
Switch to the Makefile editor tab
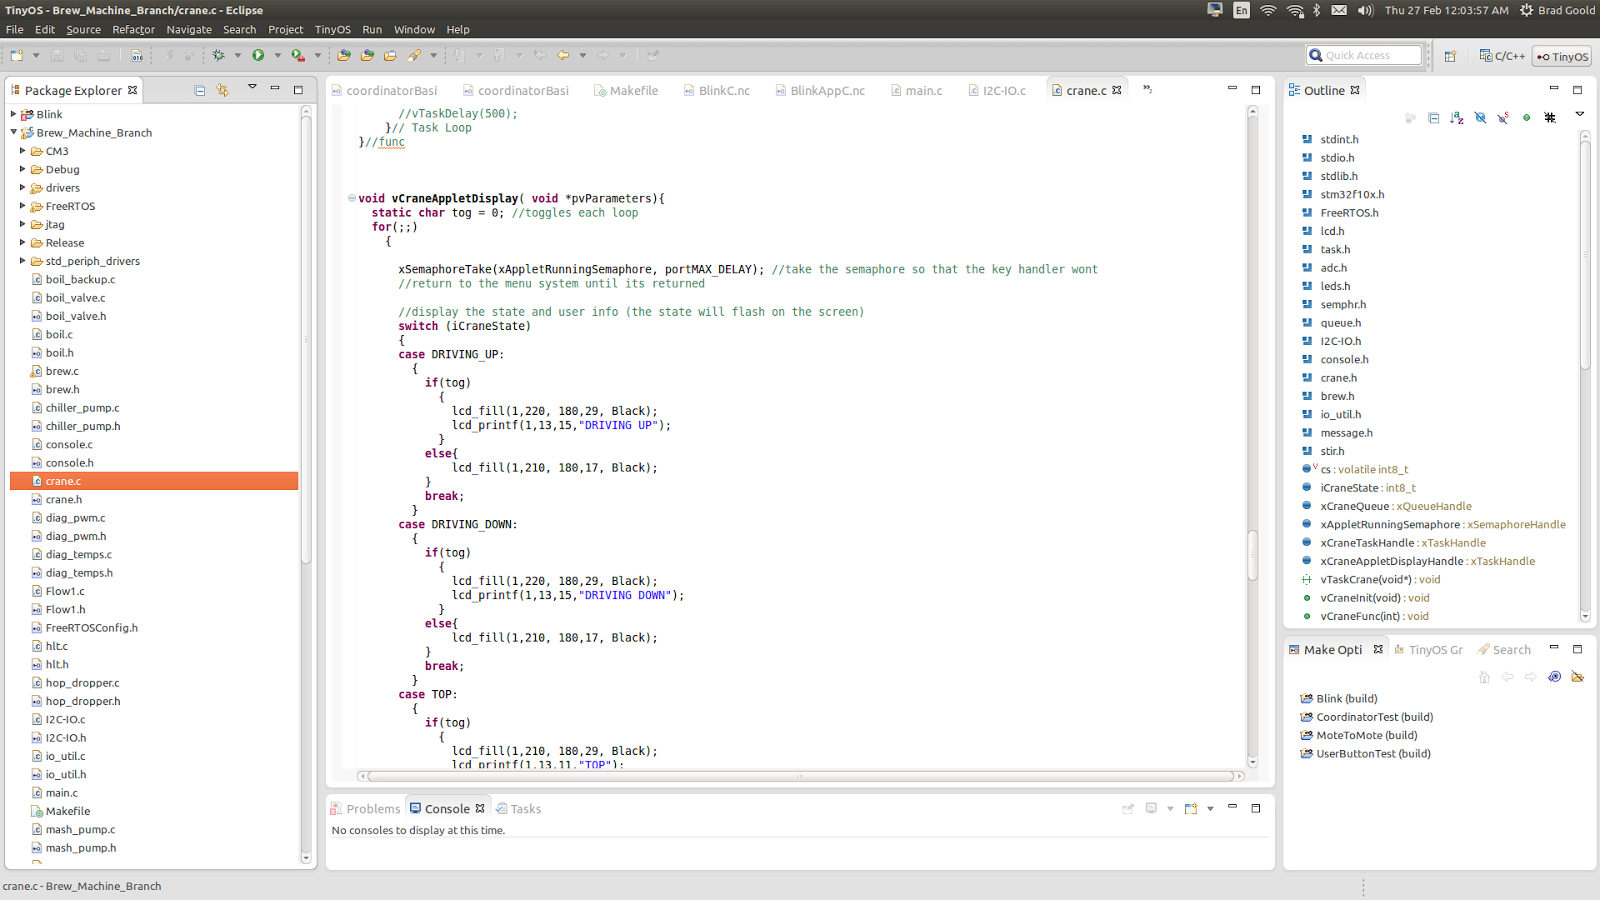tap(626, 90)
